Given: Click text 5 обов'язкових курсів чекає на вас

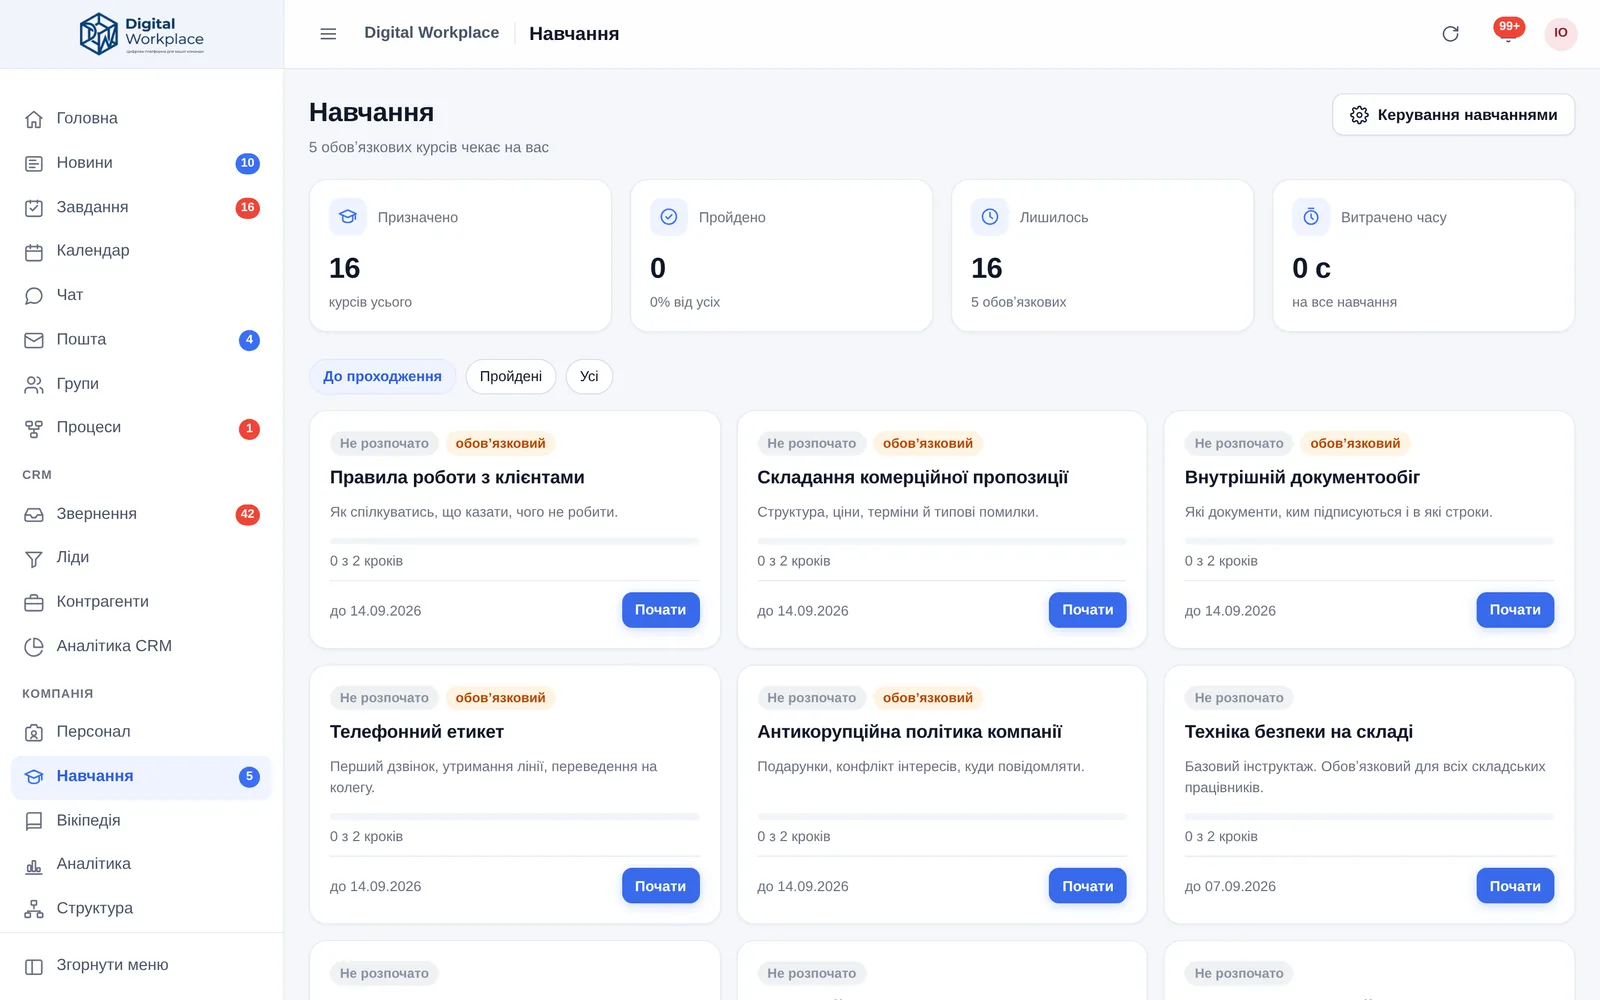Looking at the screenshot, I should click(429, 148).
